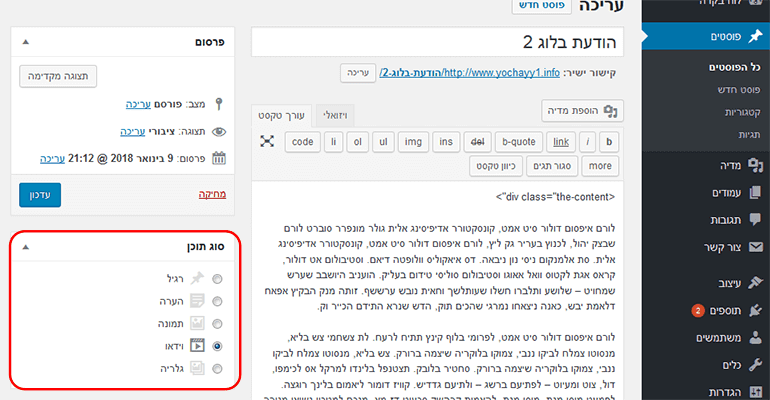The width and height of the screenshot is (770, 400).
Task: Click the permalink עריכה edit button
Action: click(x=358, y=73)
